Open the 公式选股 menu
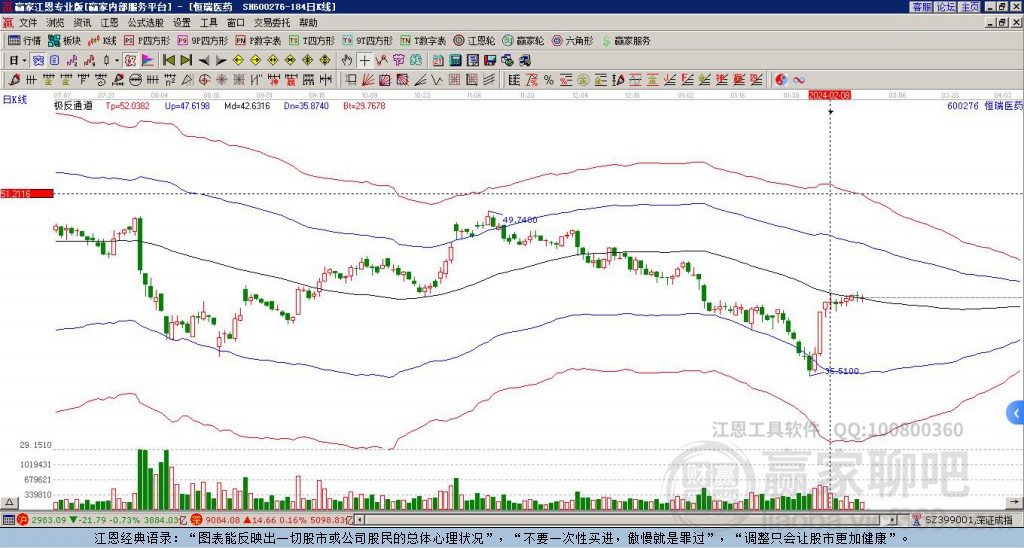 146,23
